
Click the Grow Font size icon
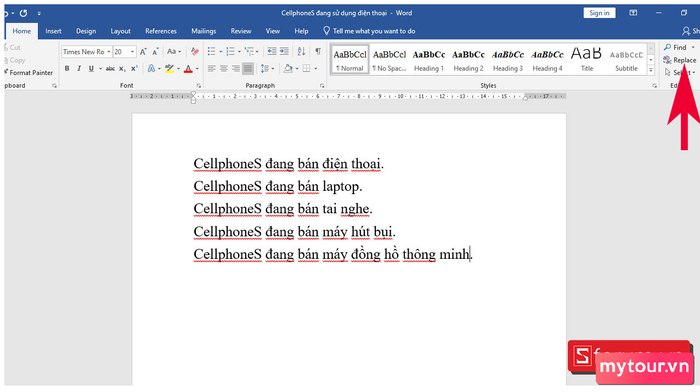pyautogui.click(x=143, y=52)
